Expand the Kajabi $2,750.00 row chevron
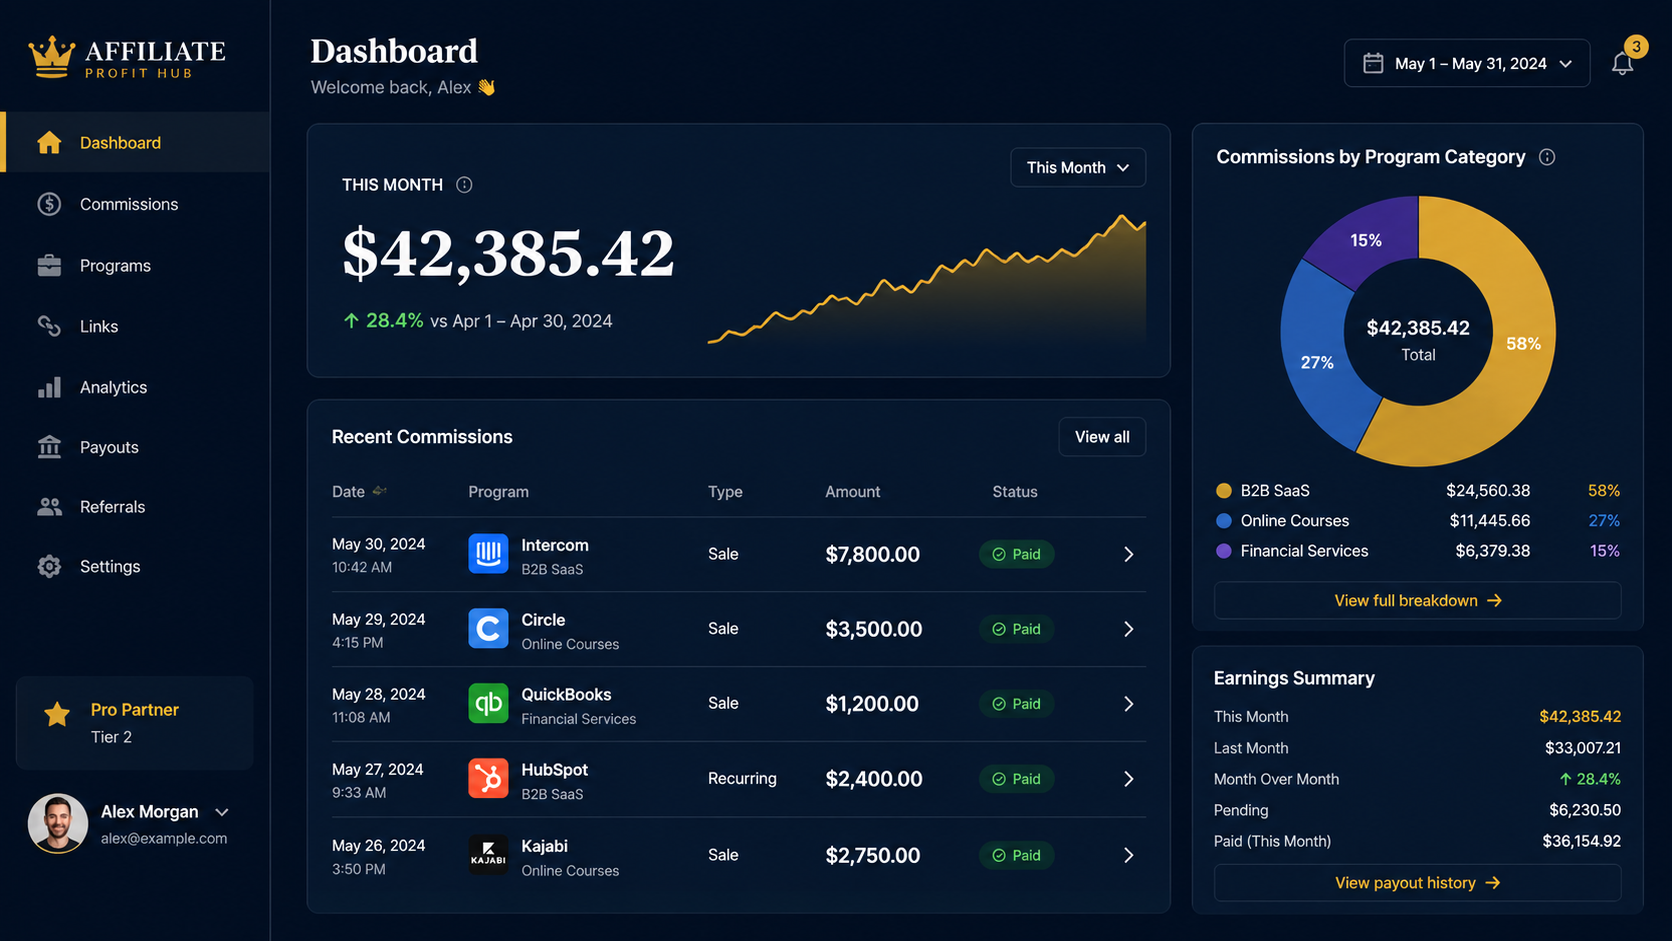The width and height of the screenshot is (1672, 941). (1128, 855)
